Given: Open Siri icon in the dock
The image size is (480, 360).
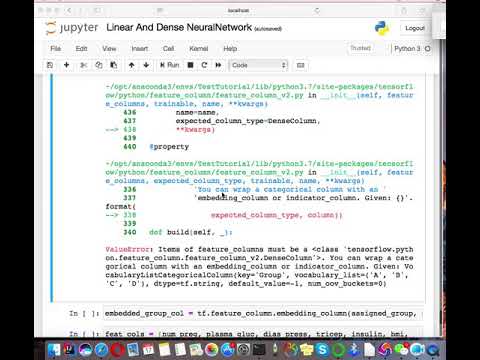Looking at the screenshot, I should click(86, 350).
